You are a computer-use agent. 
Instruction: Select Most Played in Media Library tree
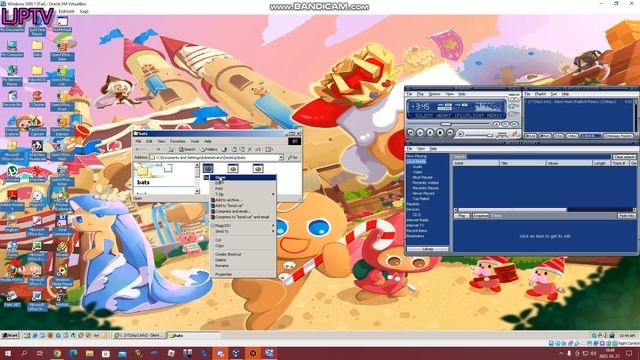click(x=422, y=178)
